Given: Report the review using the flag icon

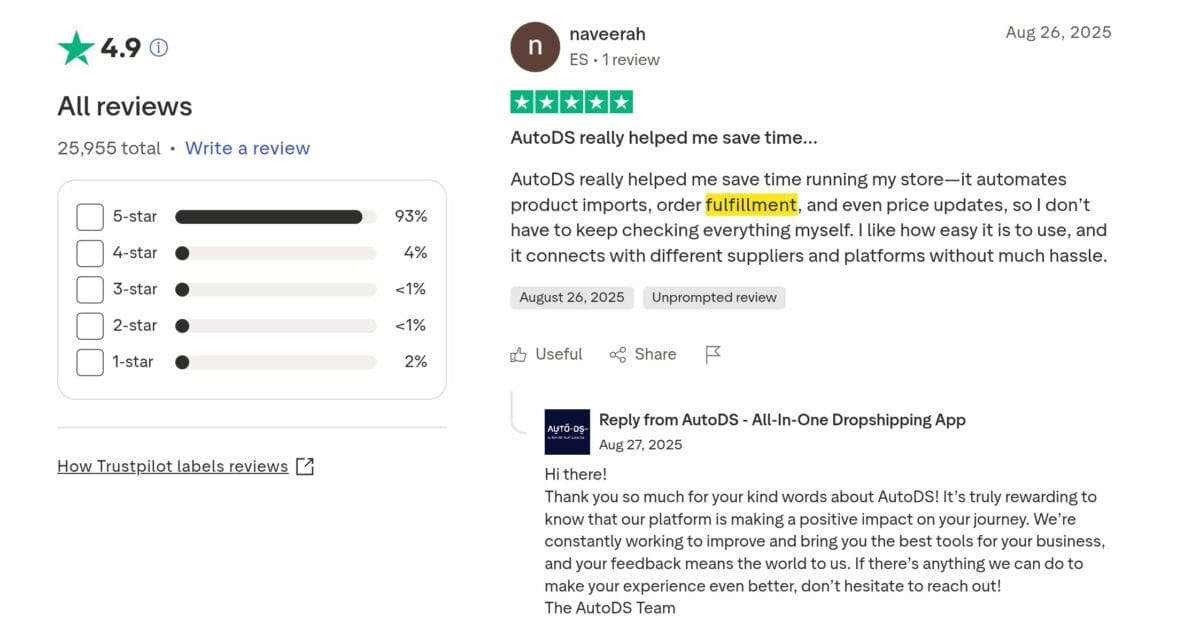Looking at the screenshot, I should (713, 353).
